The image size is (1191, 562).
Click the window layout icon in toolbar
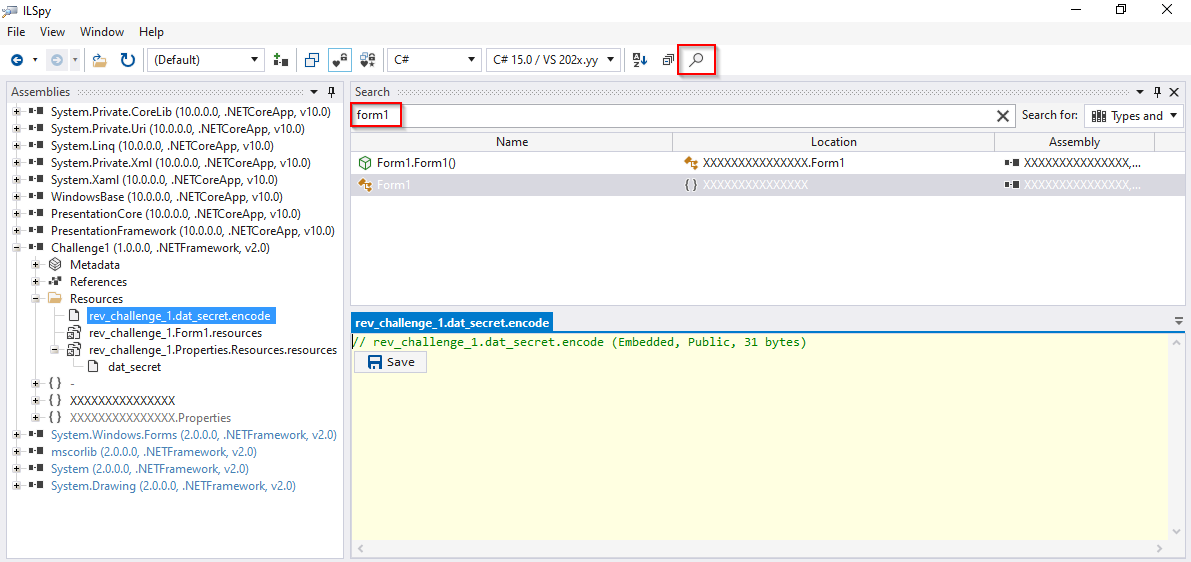click(311, 60)
